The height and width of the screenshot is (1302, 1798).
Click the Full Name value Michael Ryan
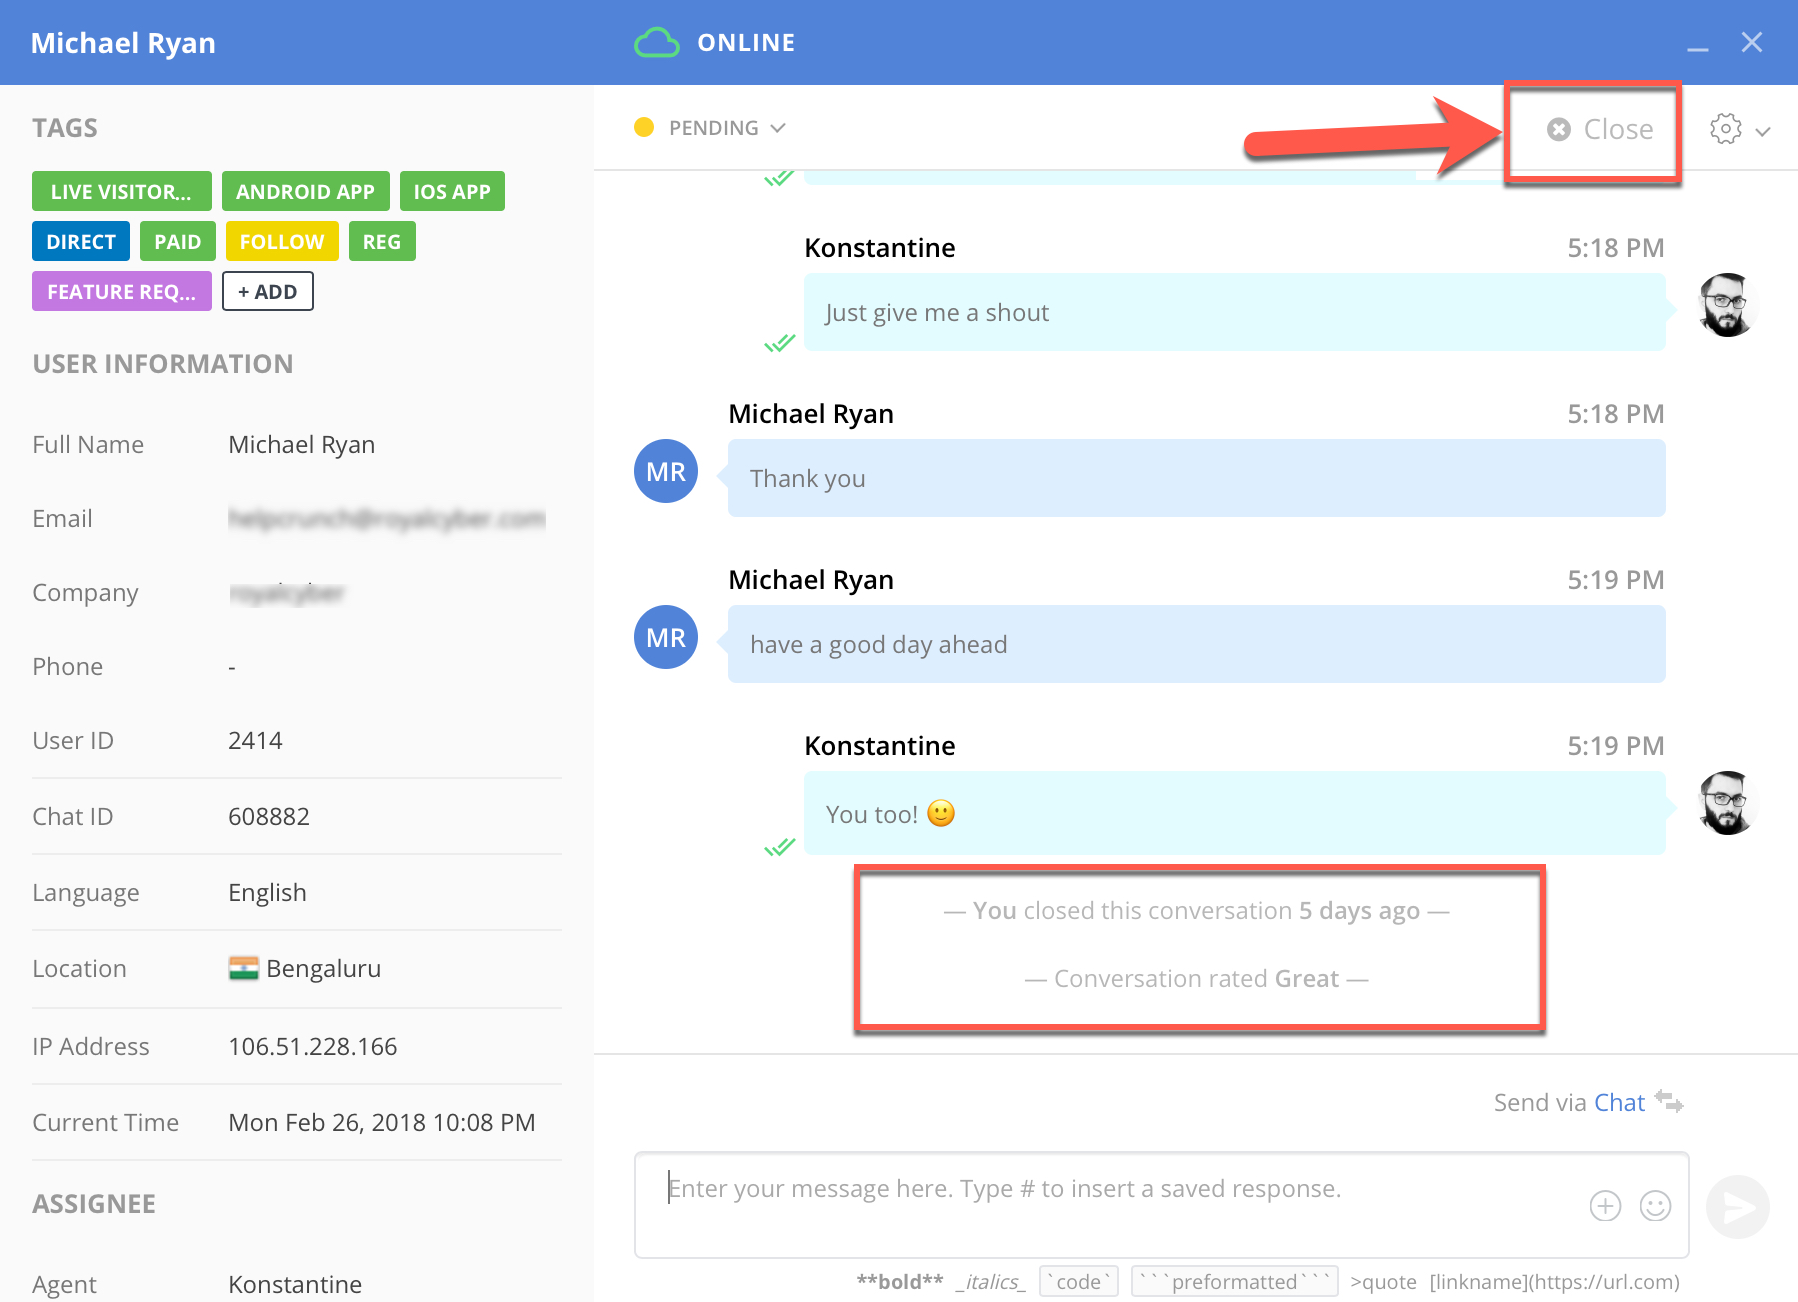302,444
